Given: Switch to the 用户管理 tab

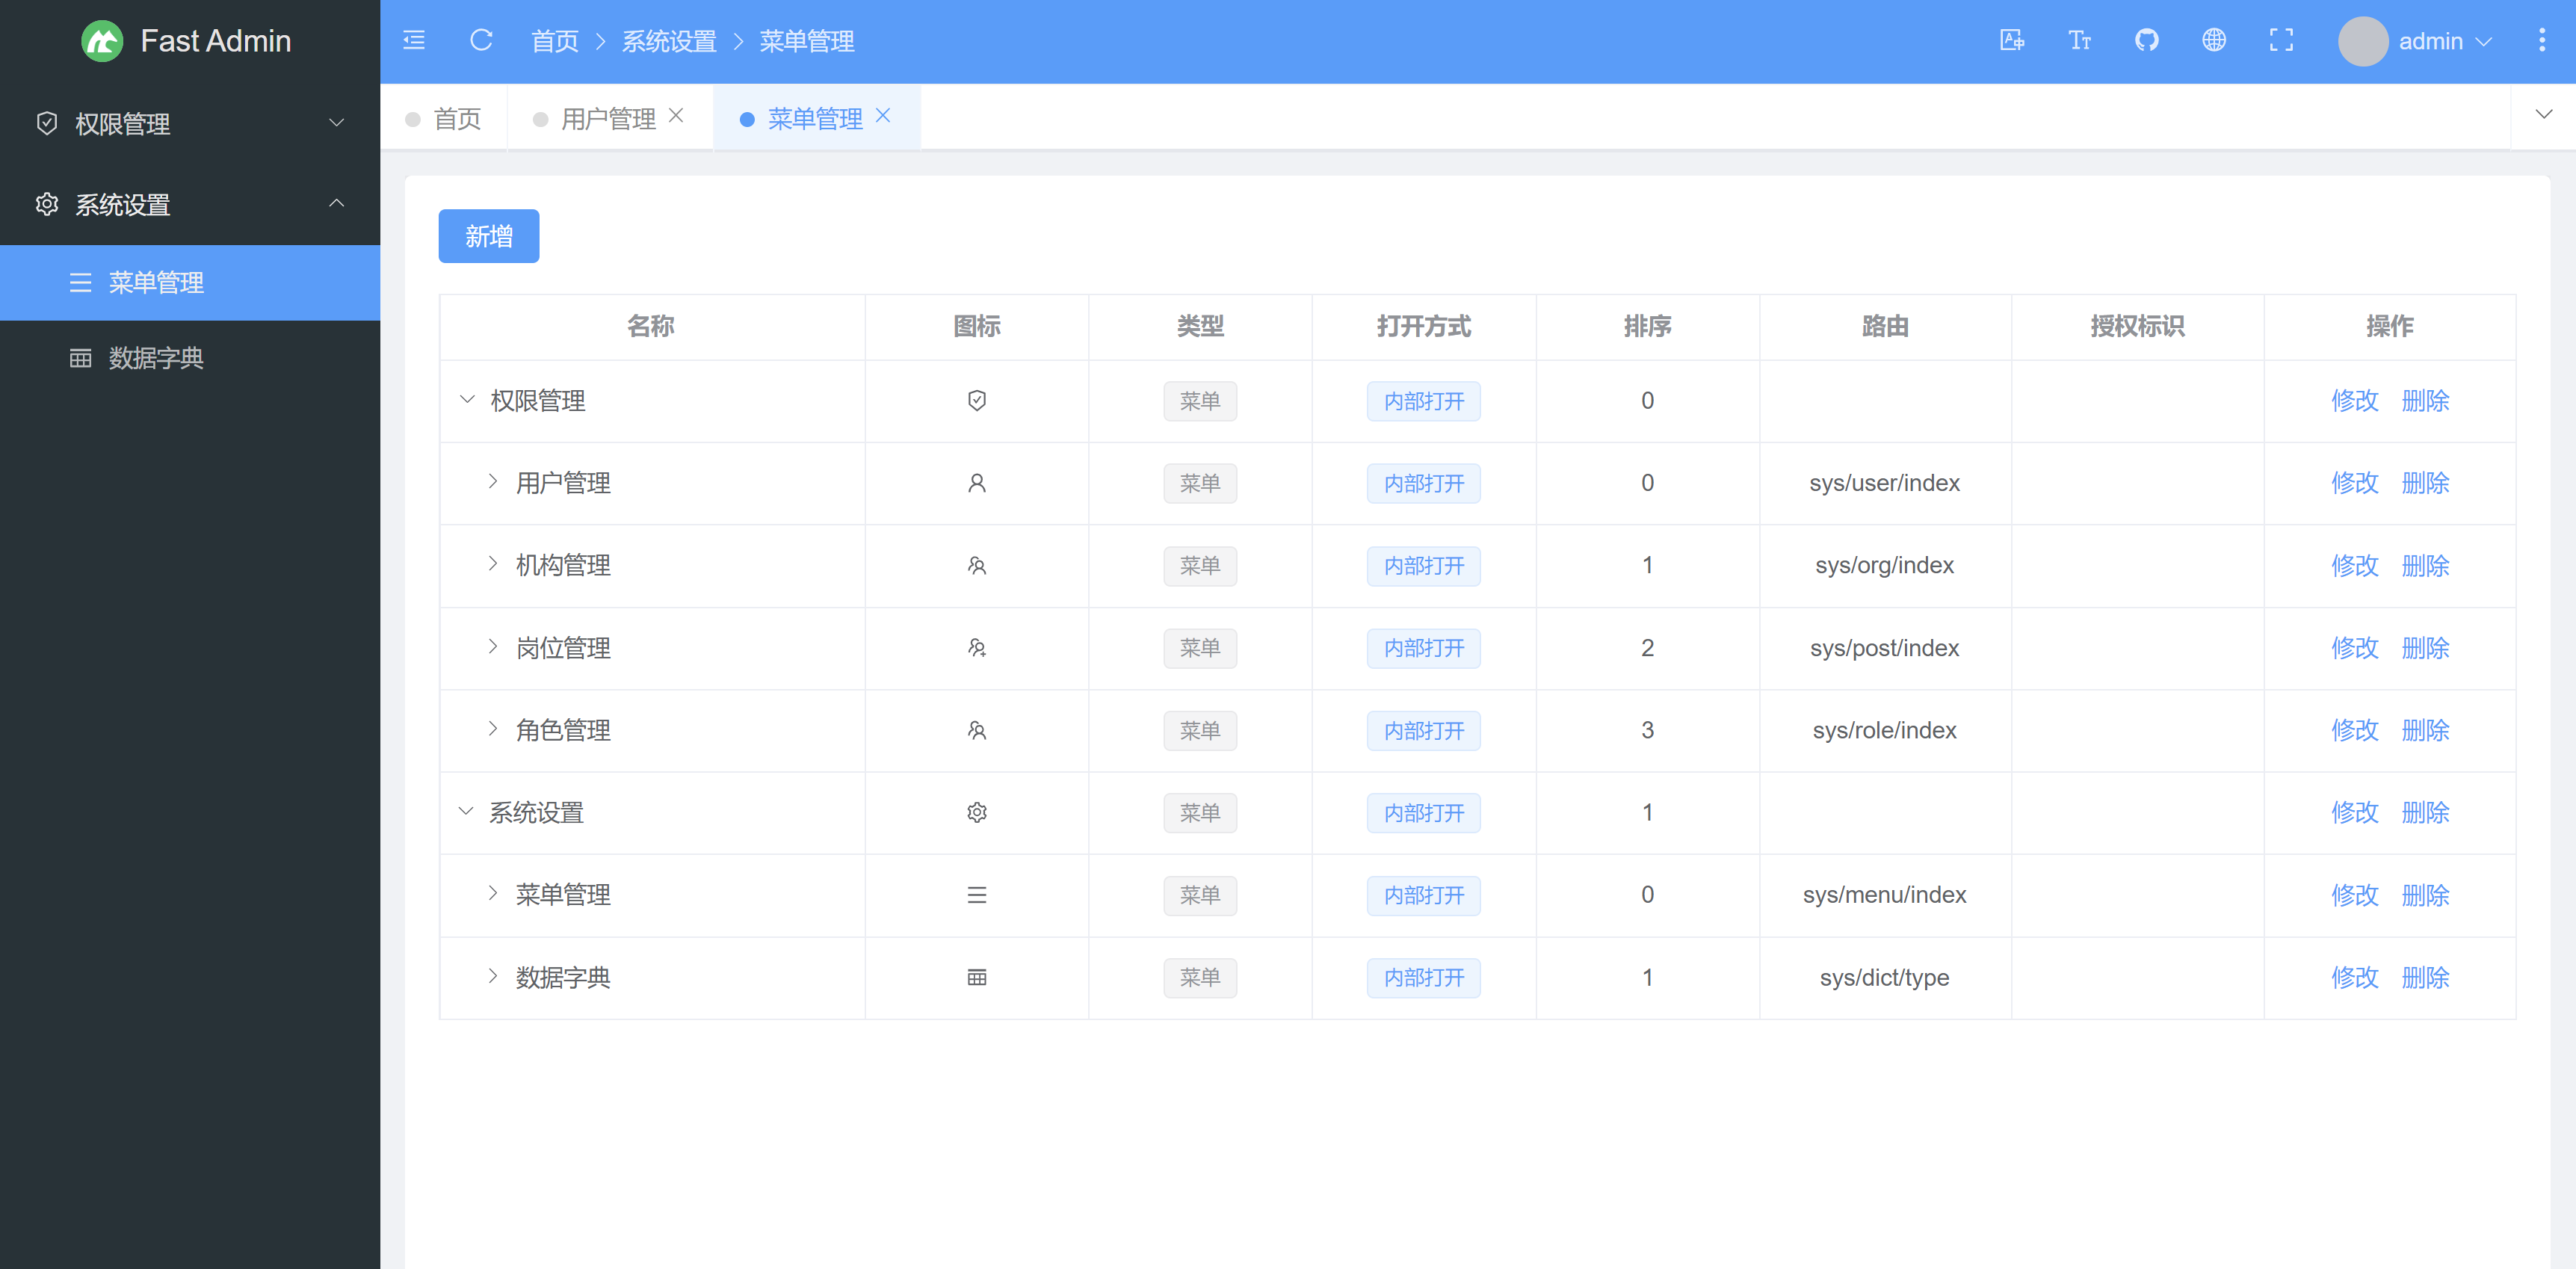Looking at the screenshot, I should (x=608, y=117).
